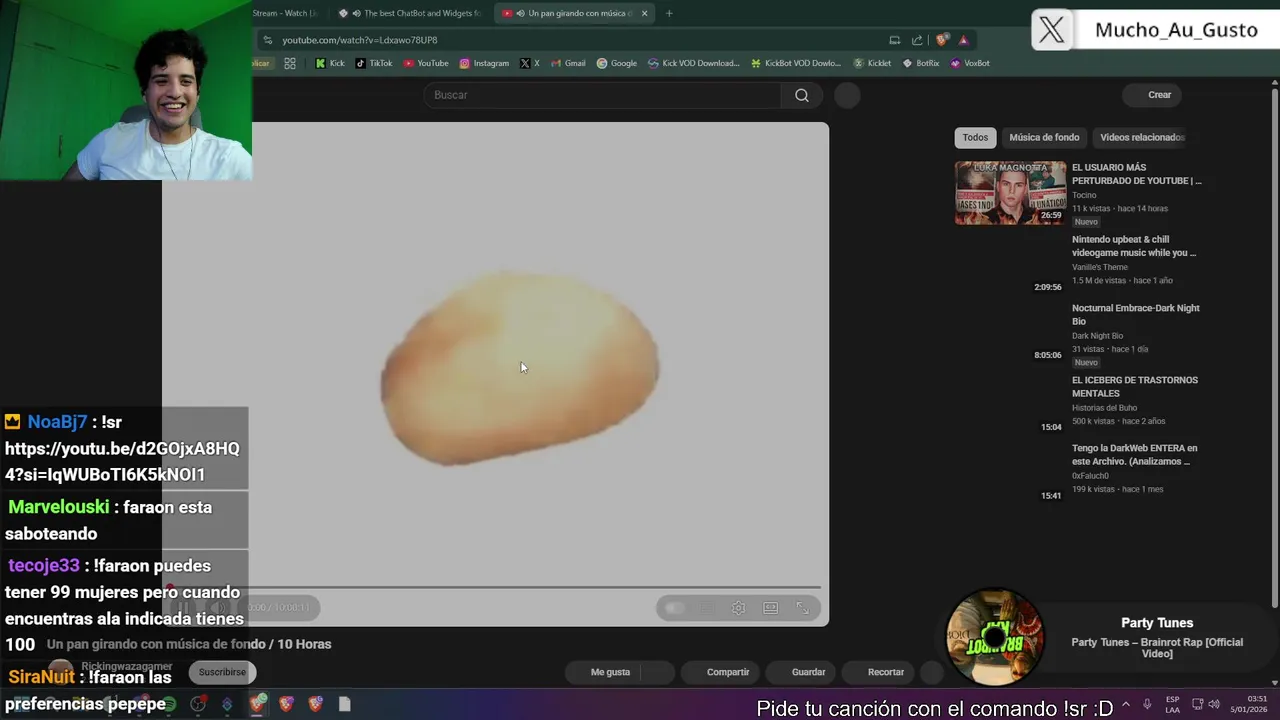This screenshot has width=1280, height=720.
Task: Open the TikTok bookmark
Action: click(x=374, y=63)
